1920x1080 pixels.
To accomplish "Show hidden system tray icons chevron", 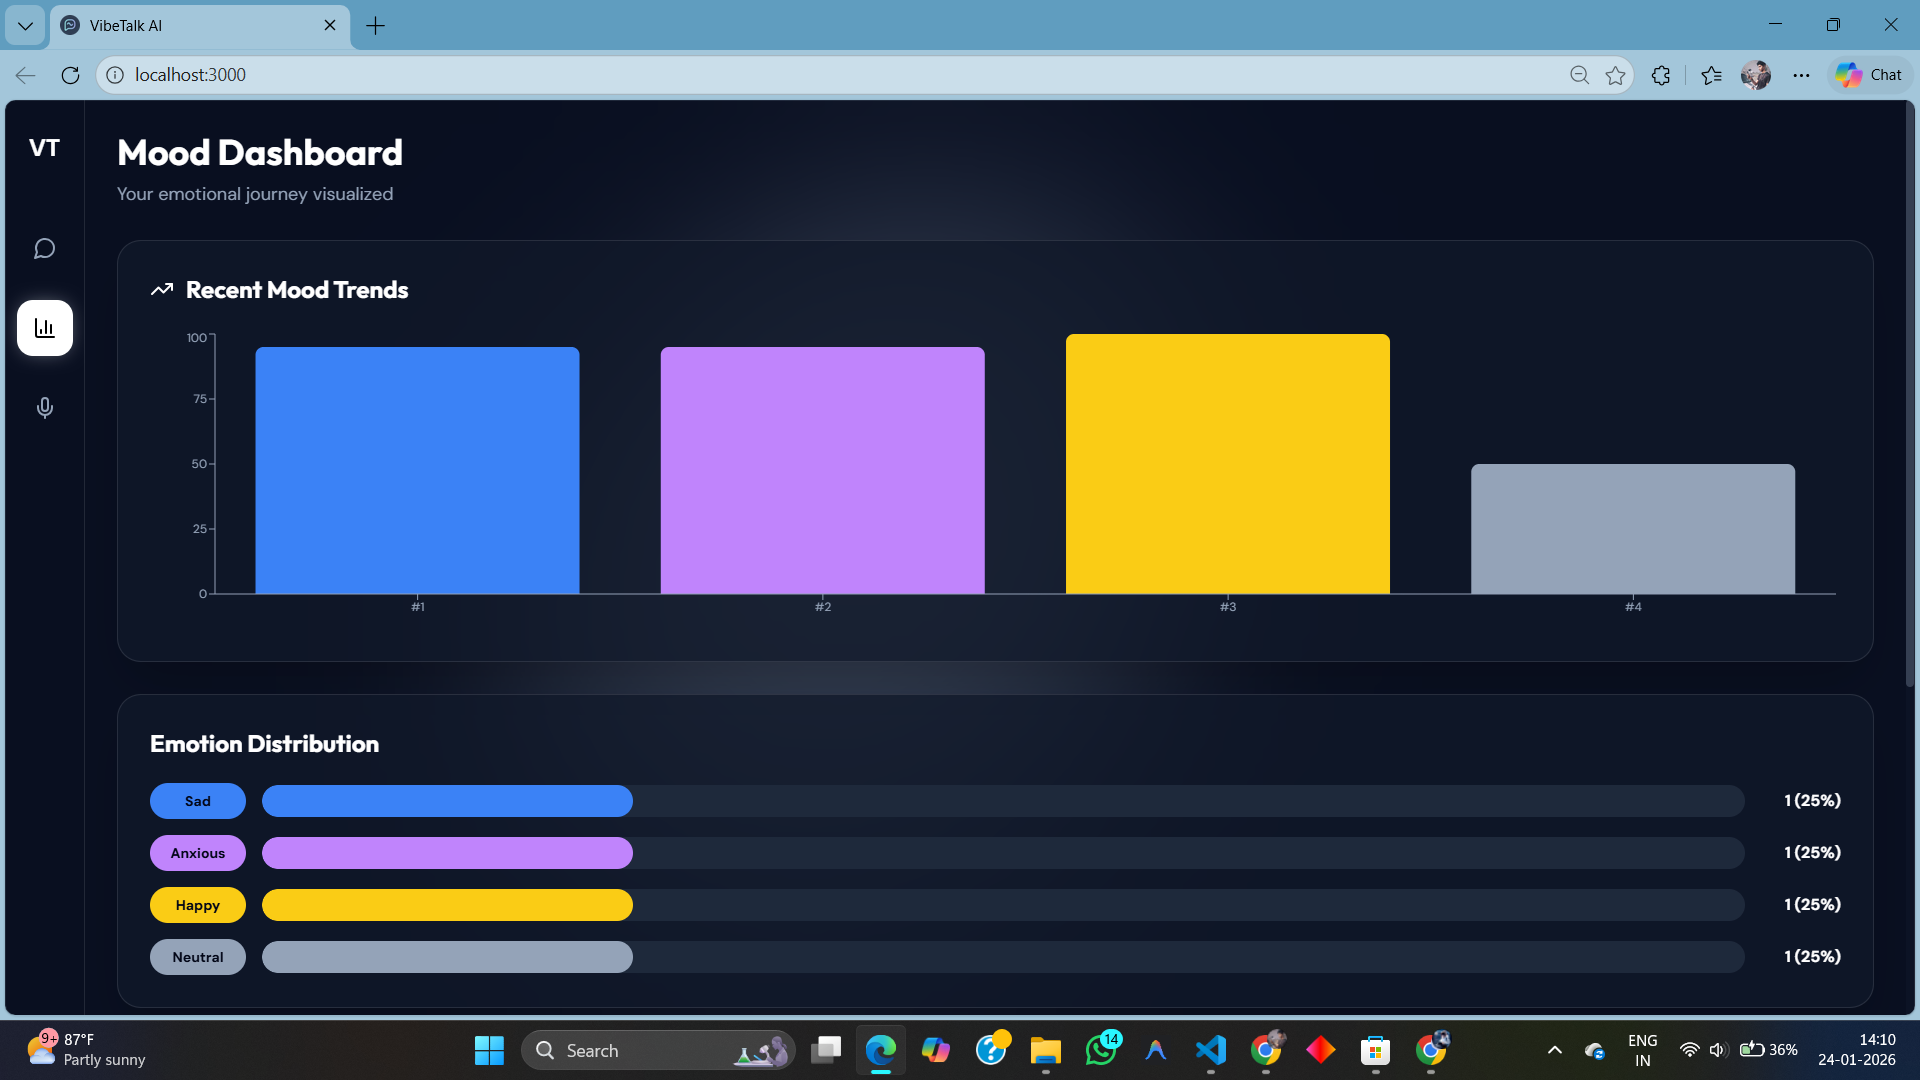I will point(1554,1050).
